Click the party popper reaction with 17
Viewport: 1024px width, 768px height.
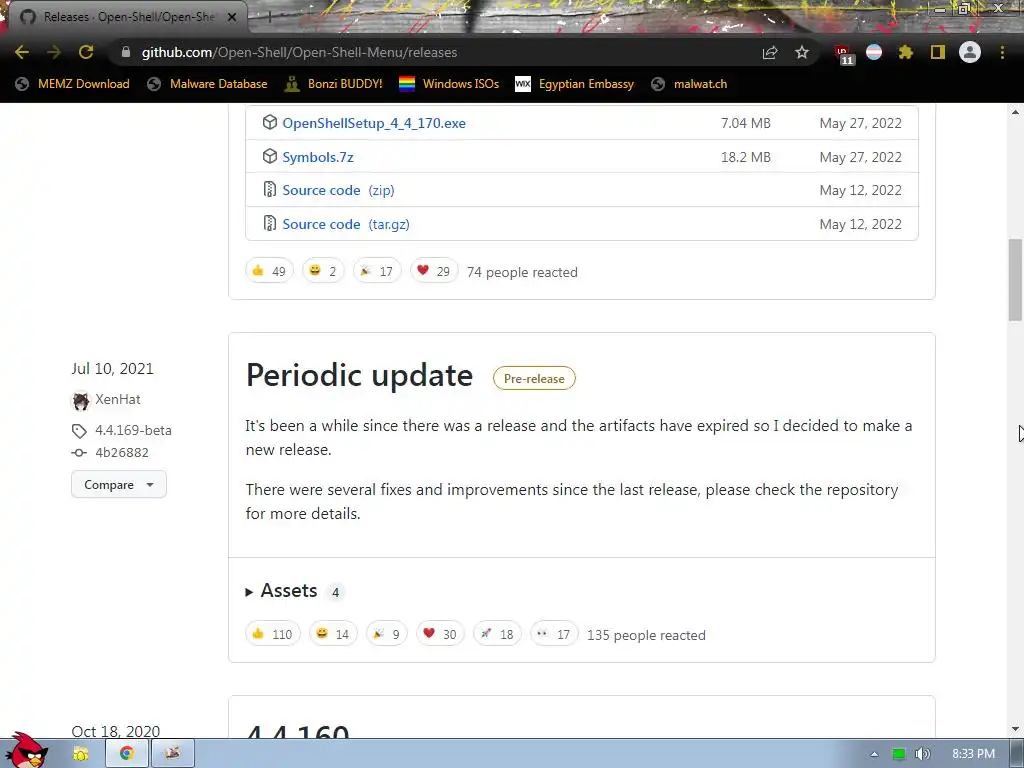coord(377,271)
